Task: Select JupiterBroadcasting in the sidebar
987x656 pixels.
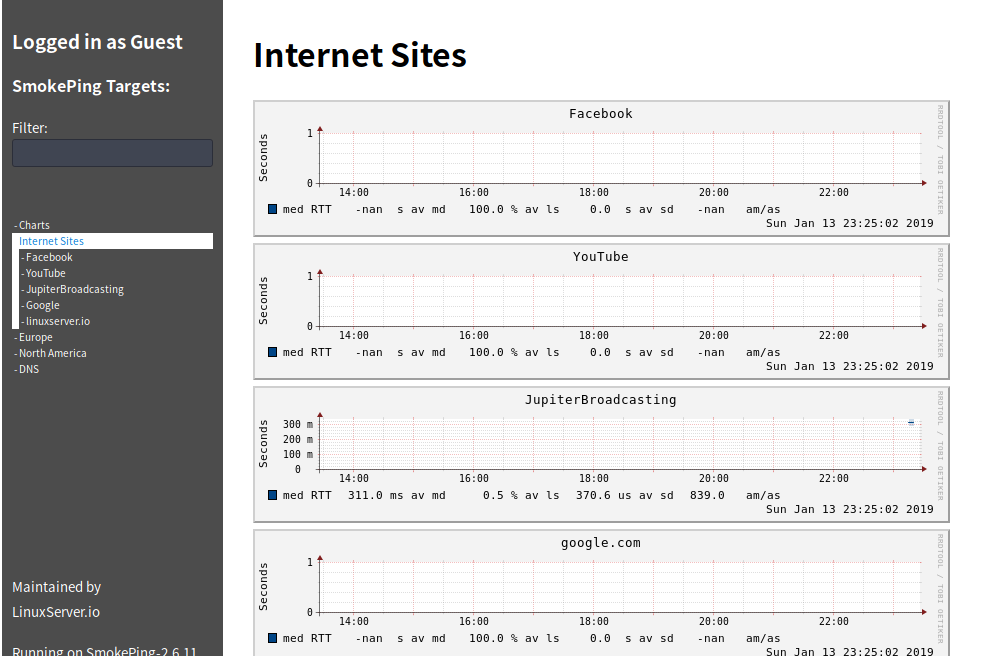Action: point(71,288)
